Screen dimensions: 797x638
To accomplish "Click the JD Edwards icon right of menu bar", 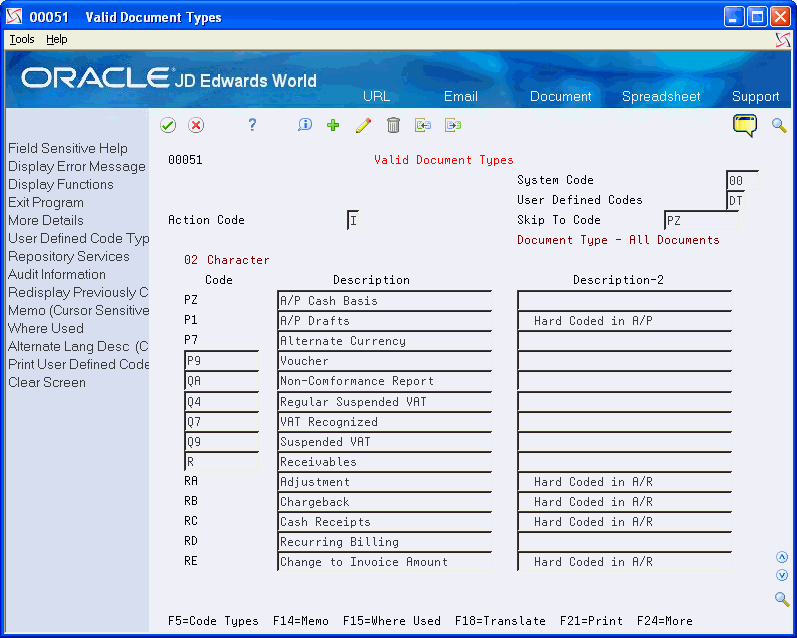I will coord(783,40).
